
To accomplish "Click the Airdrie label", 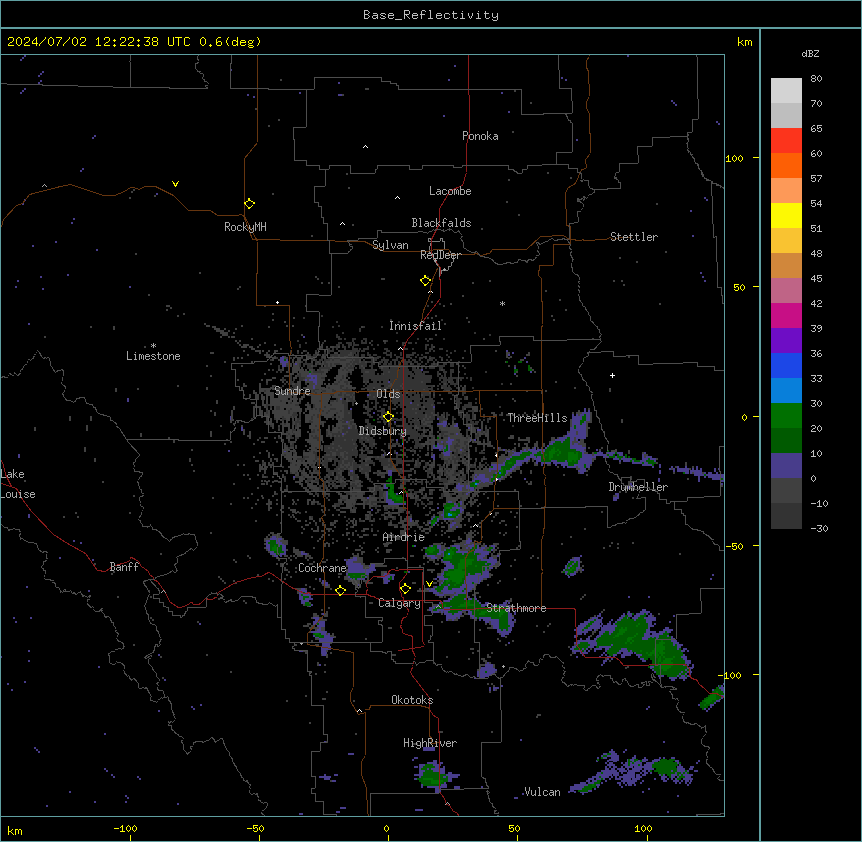I will (x=404, y=537).
